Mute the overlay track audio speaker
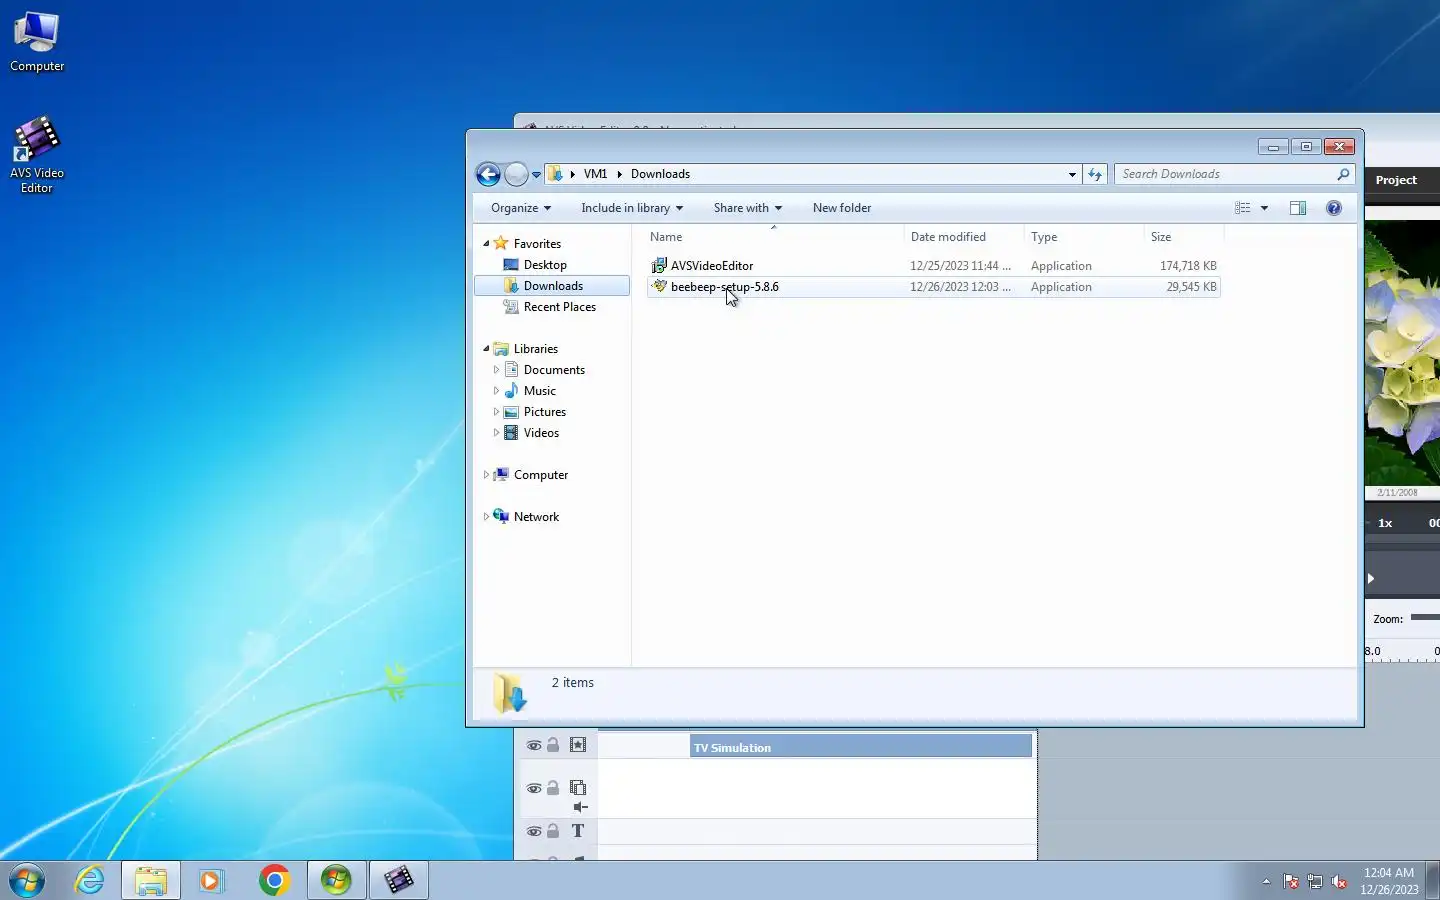Viewport: 1440px width, 900px height. (581, 807)
